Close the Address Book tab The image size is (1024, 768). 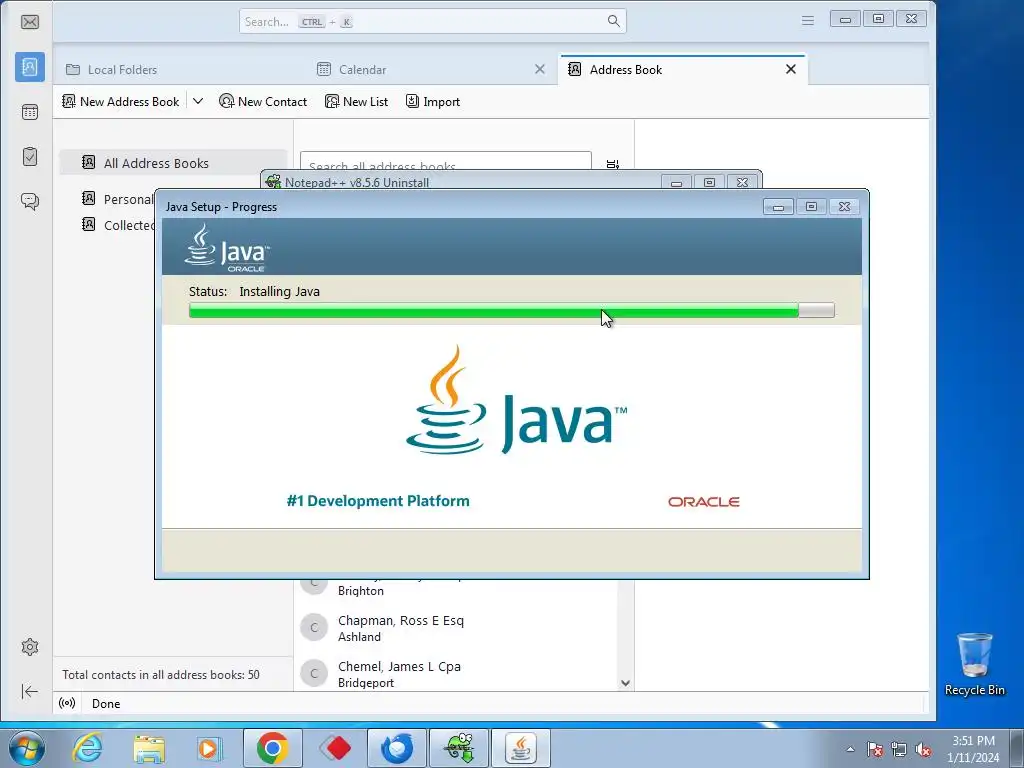point(791,69)
